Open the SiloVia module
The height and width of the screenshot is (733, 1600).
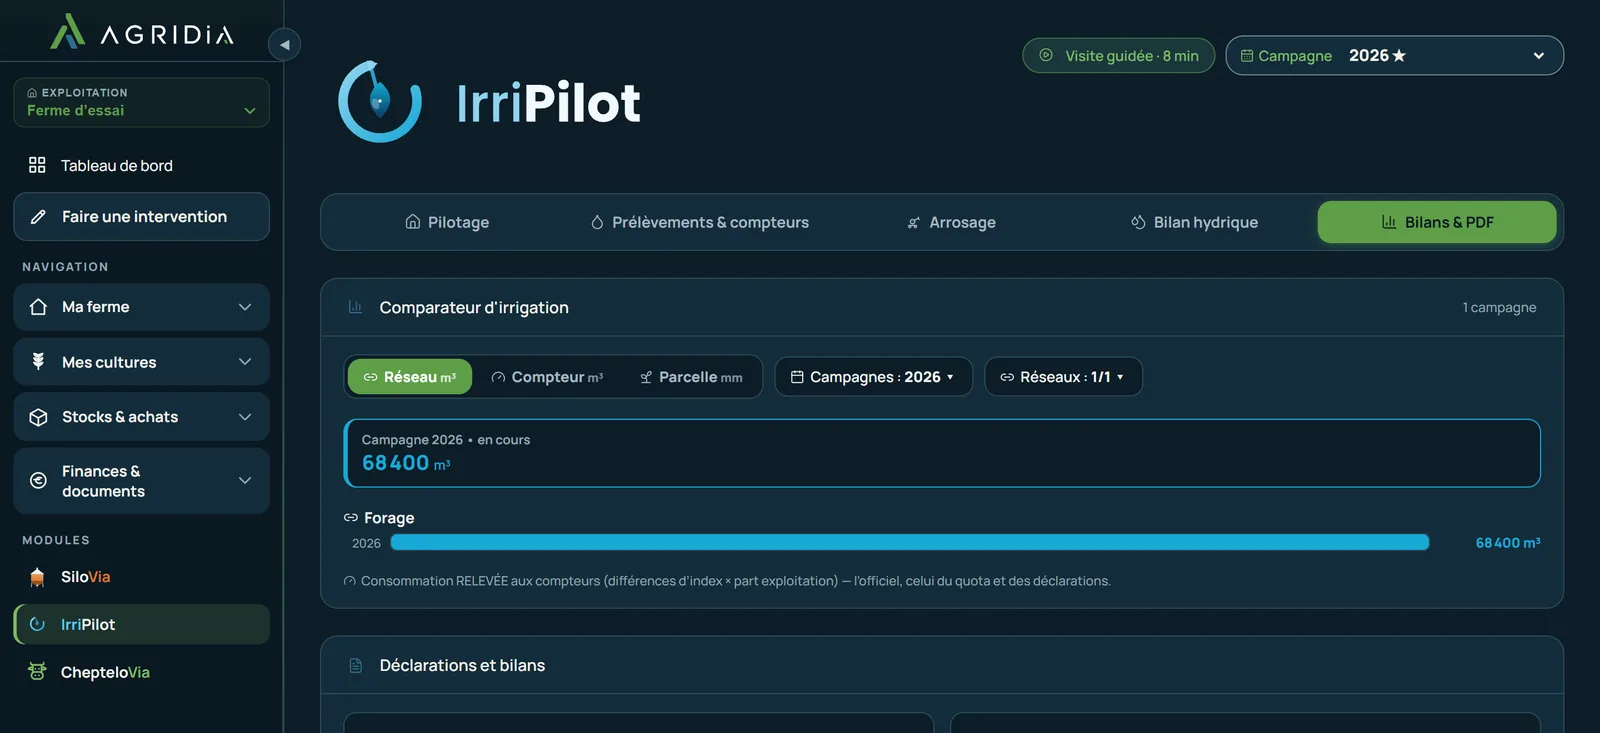[x=141, y=577]
